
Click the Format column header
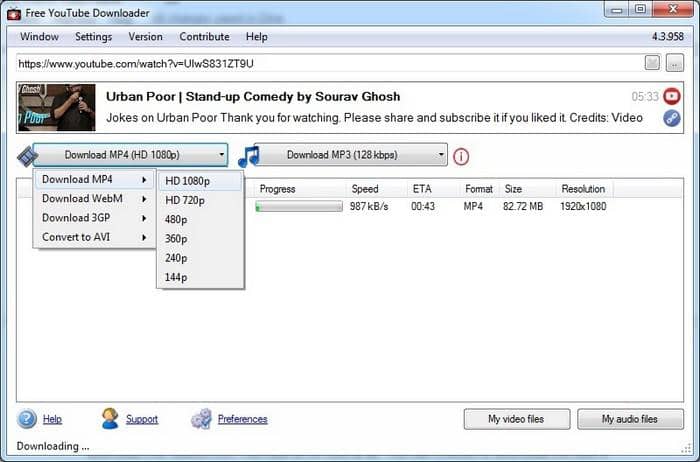(x=479, y=189)
